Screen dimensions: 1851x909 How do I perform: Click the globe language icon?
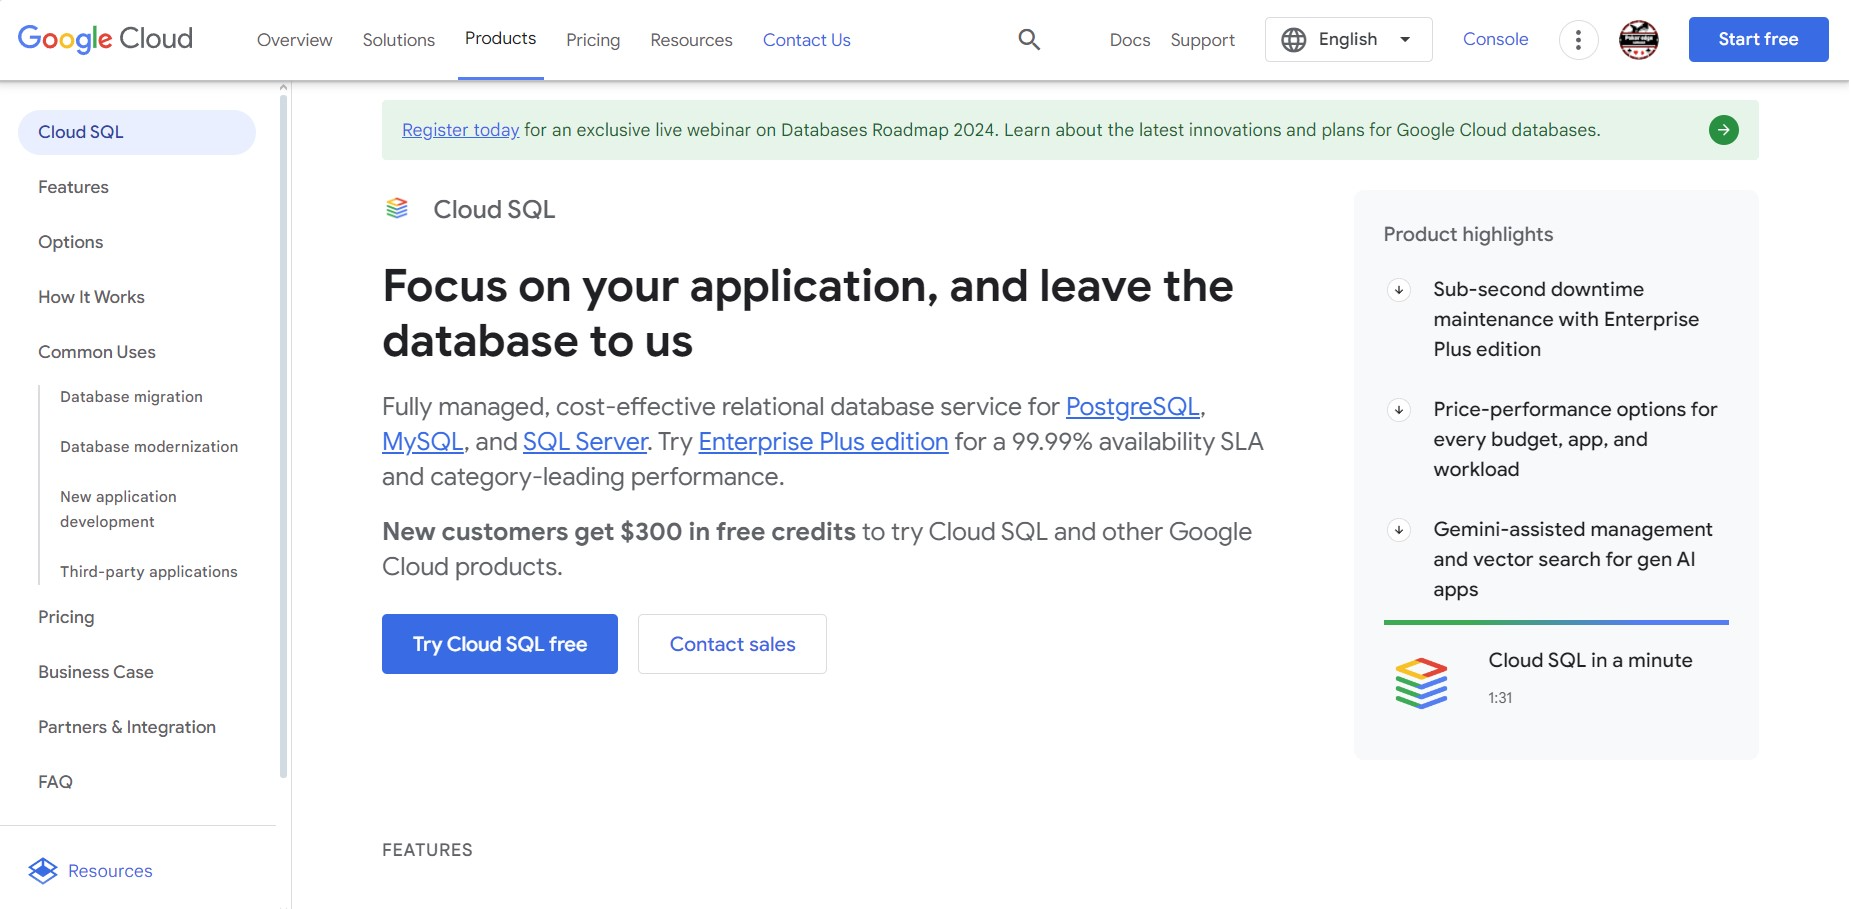pyautogui.click(x=1294, y=40)
